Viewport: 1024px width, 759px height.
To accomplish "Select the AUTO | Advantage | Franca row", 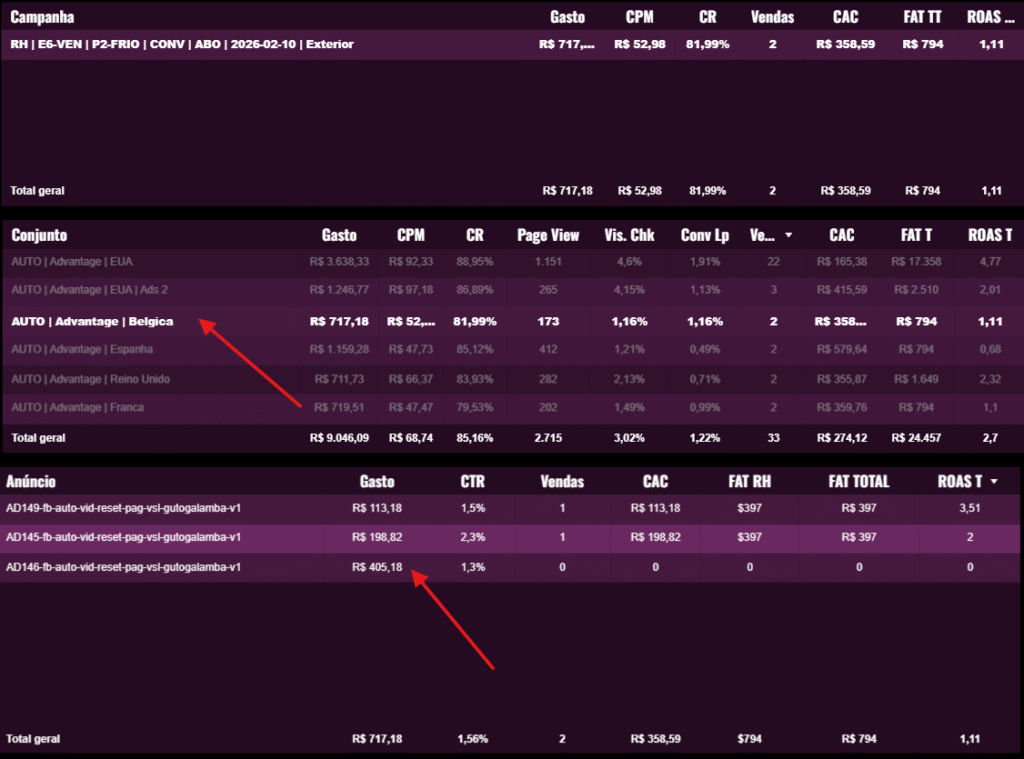I will (x=77, y=408).
